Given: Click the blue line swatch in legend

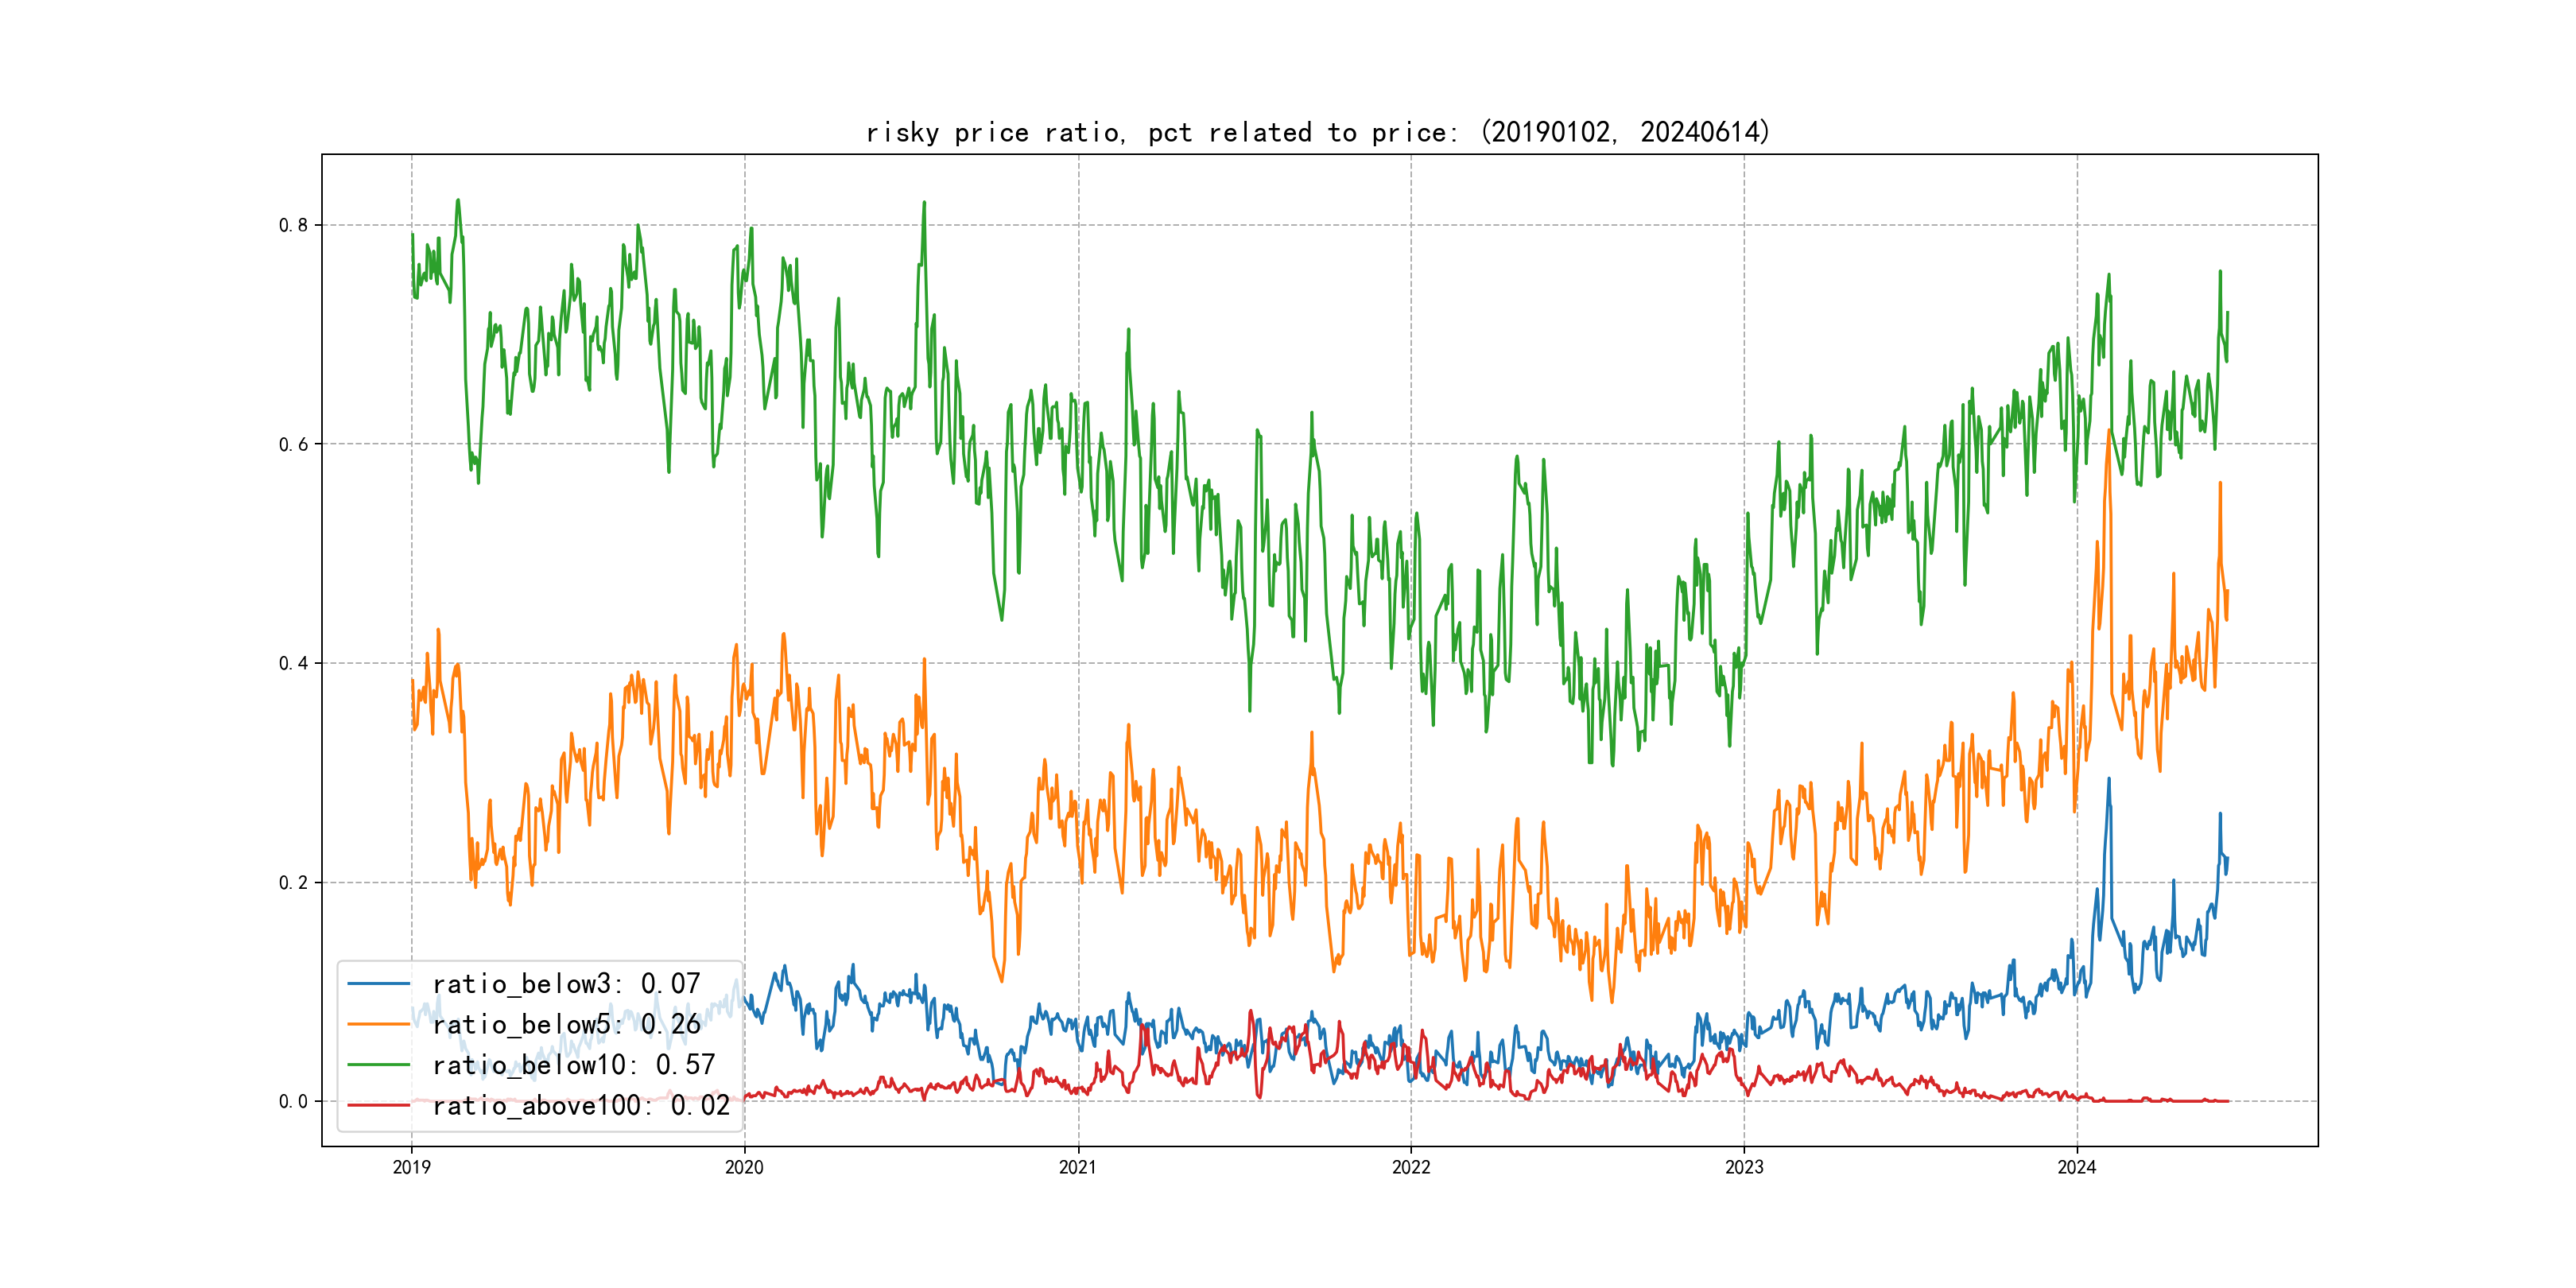Looking at the screenshot, I should (378, 984).
